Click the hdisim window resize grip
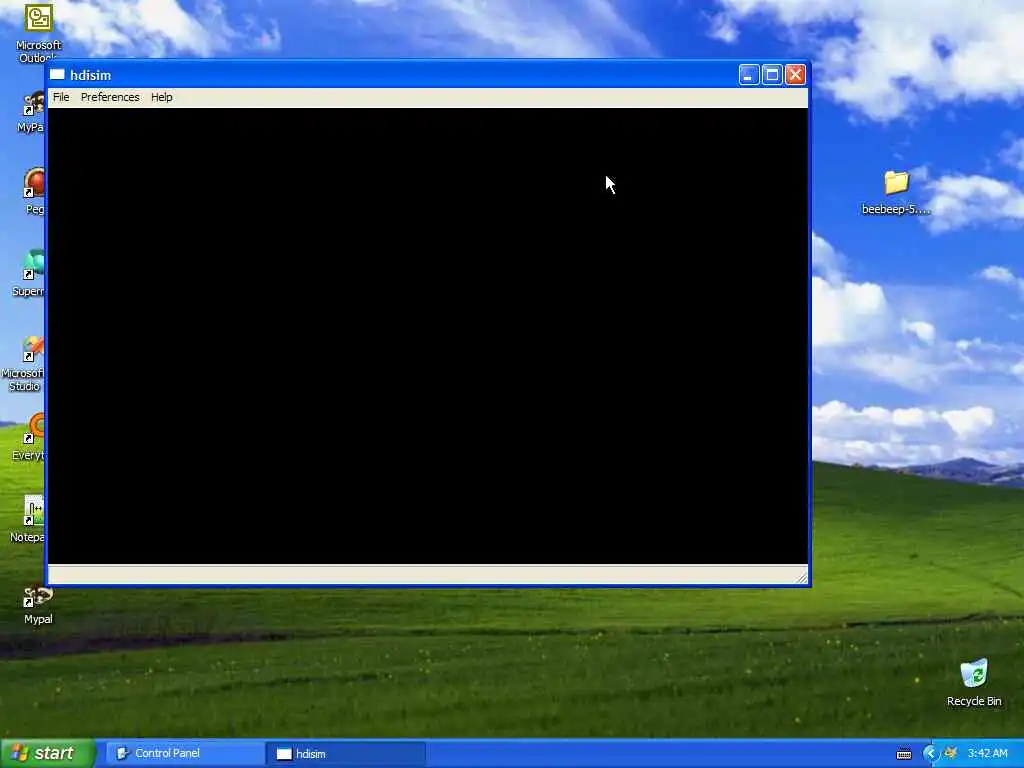 pos(802,577)
